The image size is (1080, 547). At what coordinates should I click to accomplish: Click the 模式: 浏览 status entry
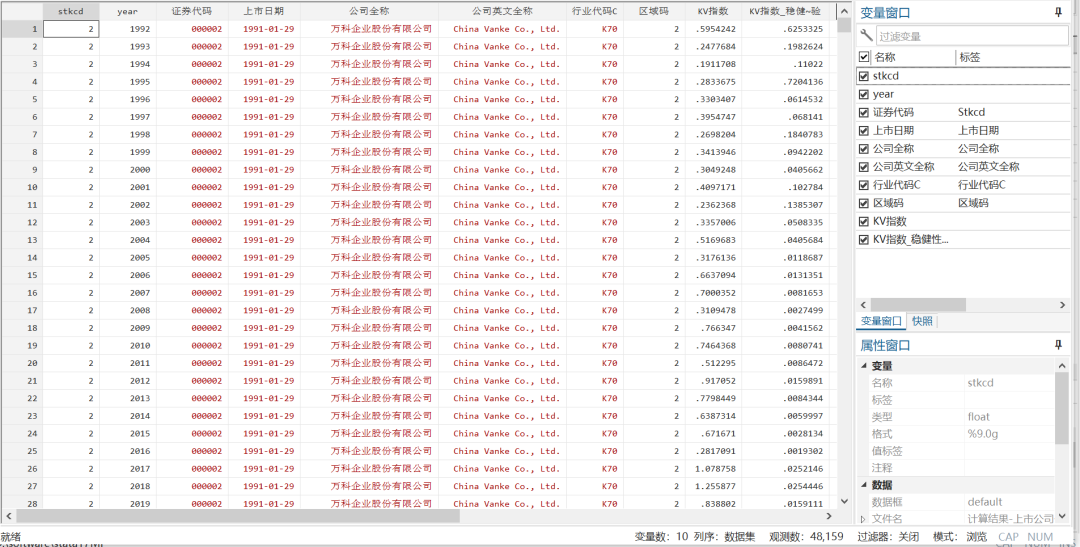[959, 536]
